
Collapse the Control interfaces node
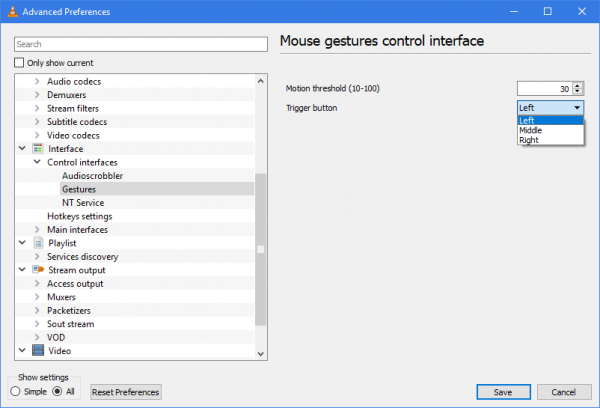[37, 162]
